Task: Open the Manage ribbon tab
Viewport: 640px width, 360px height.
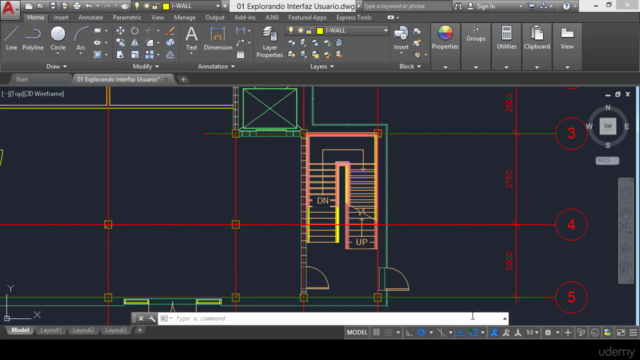Action: [184, 18]
